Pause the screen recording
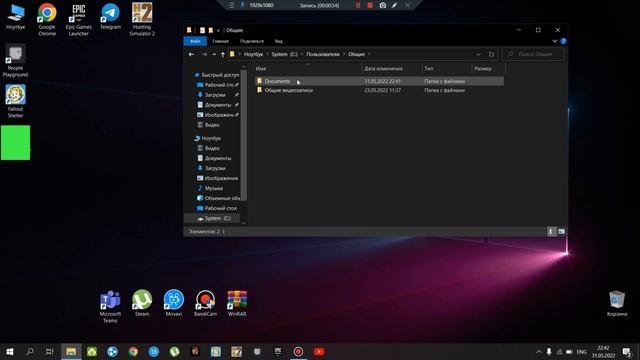 pos(358,5)
